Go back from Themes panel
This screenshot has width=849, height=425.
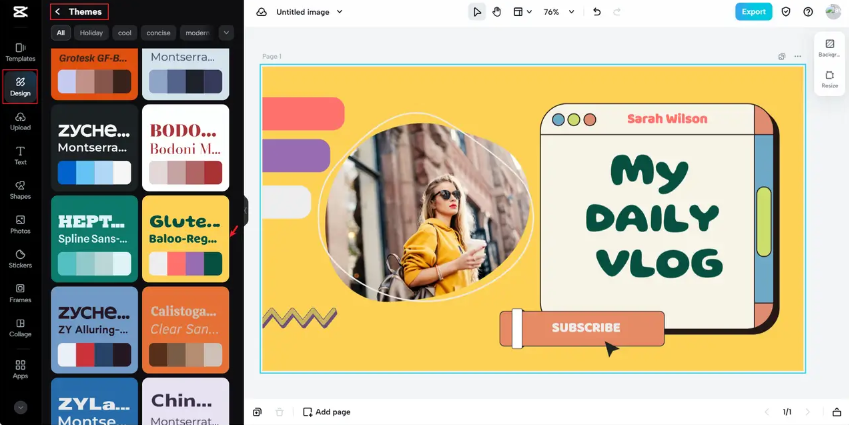click(x=58, y=11)
